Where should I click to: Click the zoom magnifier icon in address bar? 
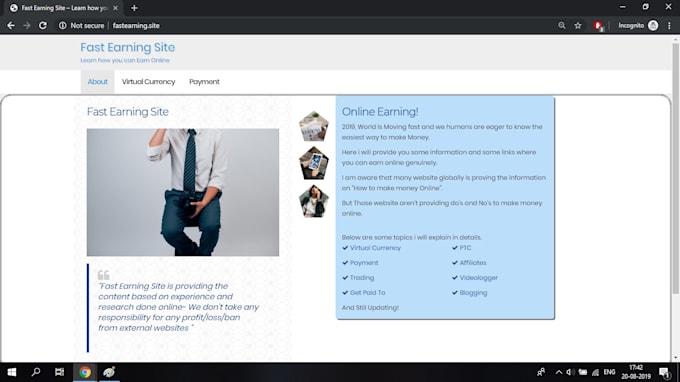[x=562, y=26]
